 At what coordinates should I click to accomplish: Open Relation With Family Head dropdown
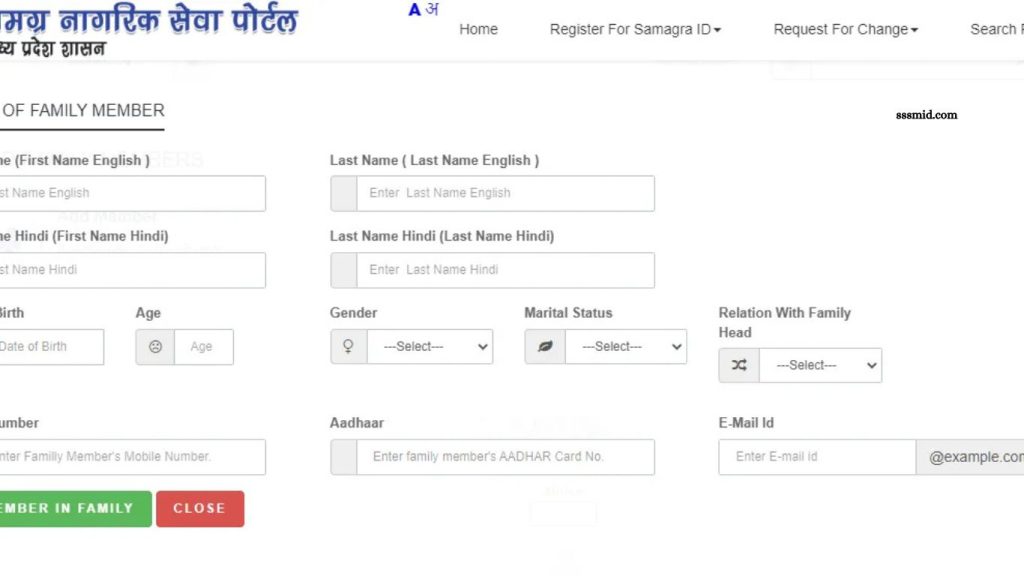coord(820,365)
